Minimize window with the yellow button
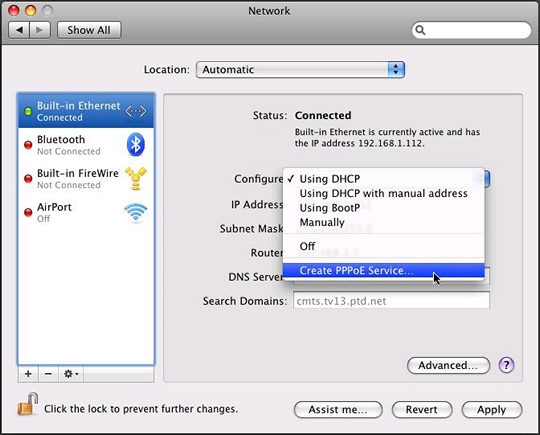540x435 pixels. 30,11
